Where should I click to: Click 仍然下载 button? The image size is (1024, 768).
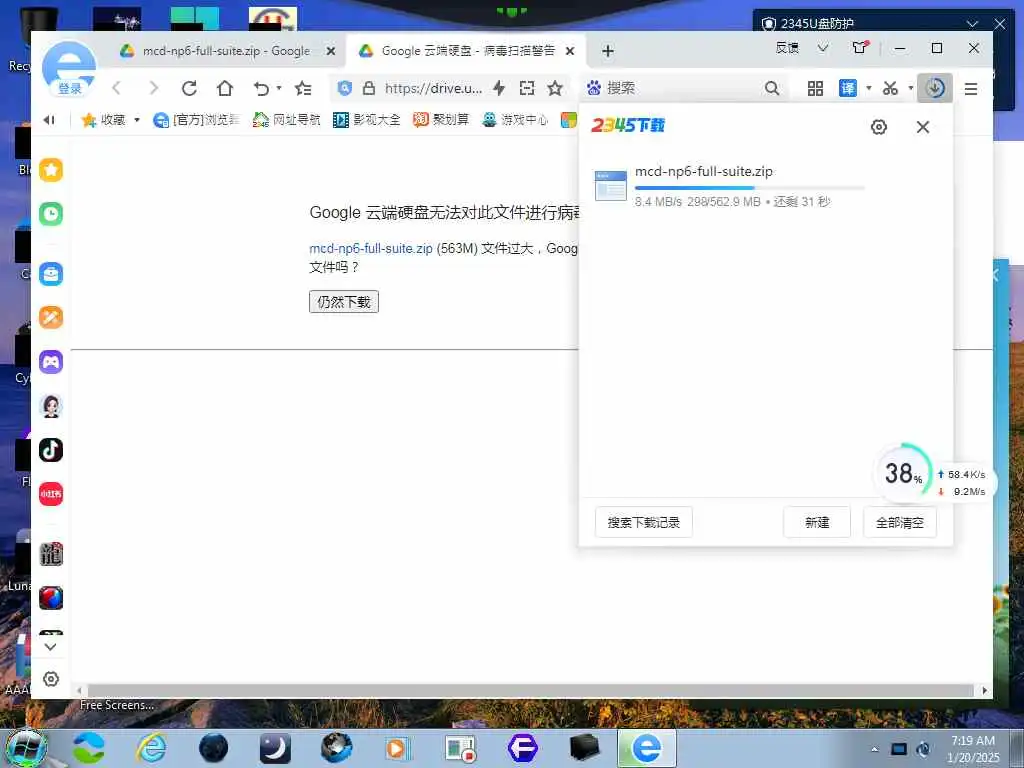(x=344, y=302)
